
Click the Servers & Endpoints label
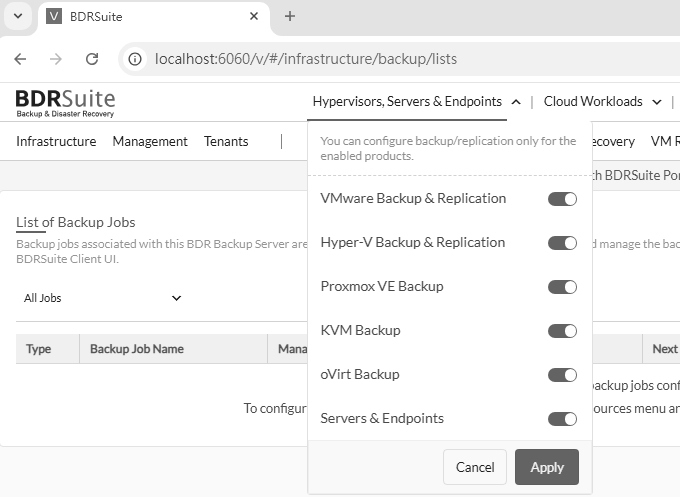tap(382, 418)
